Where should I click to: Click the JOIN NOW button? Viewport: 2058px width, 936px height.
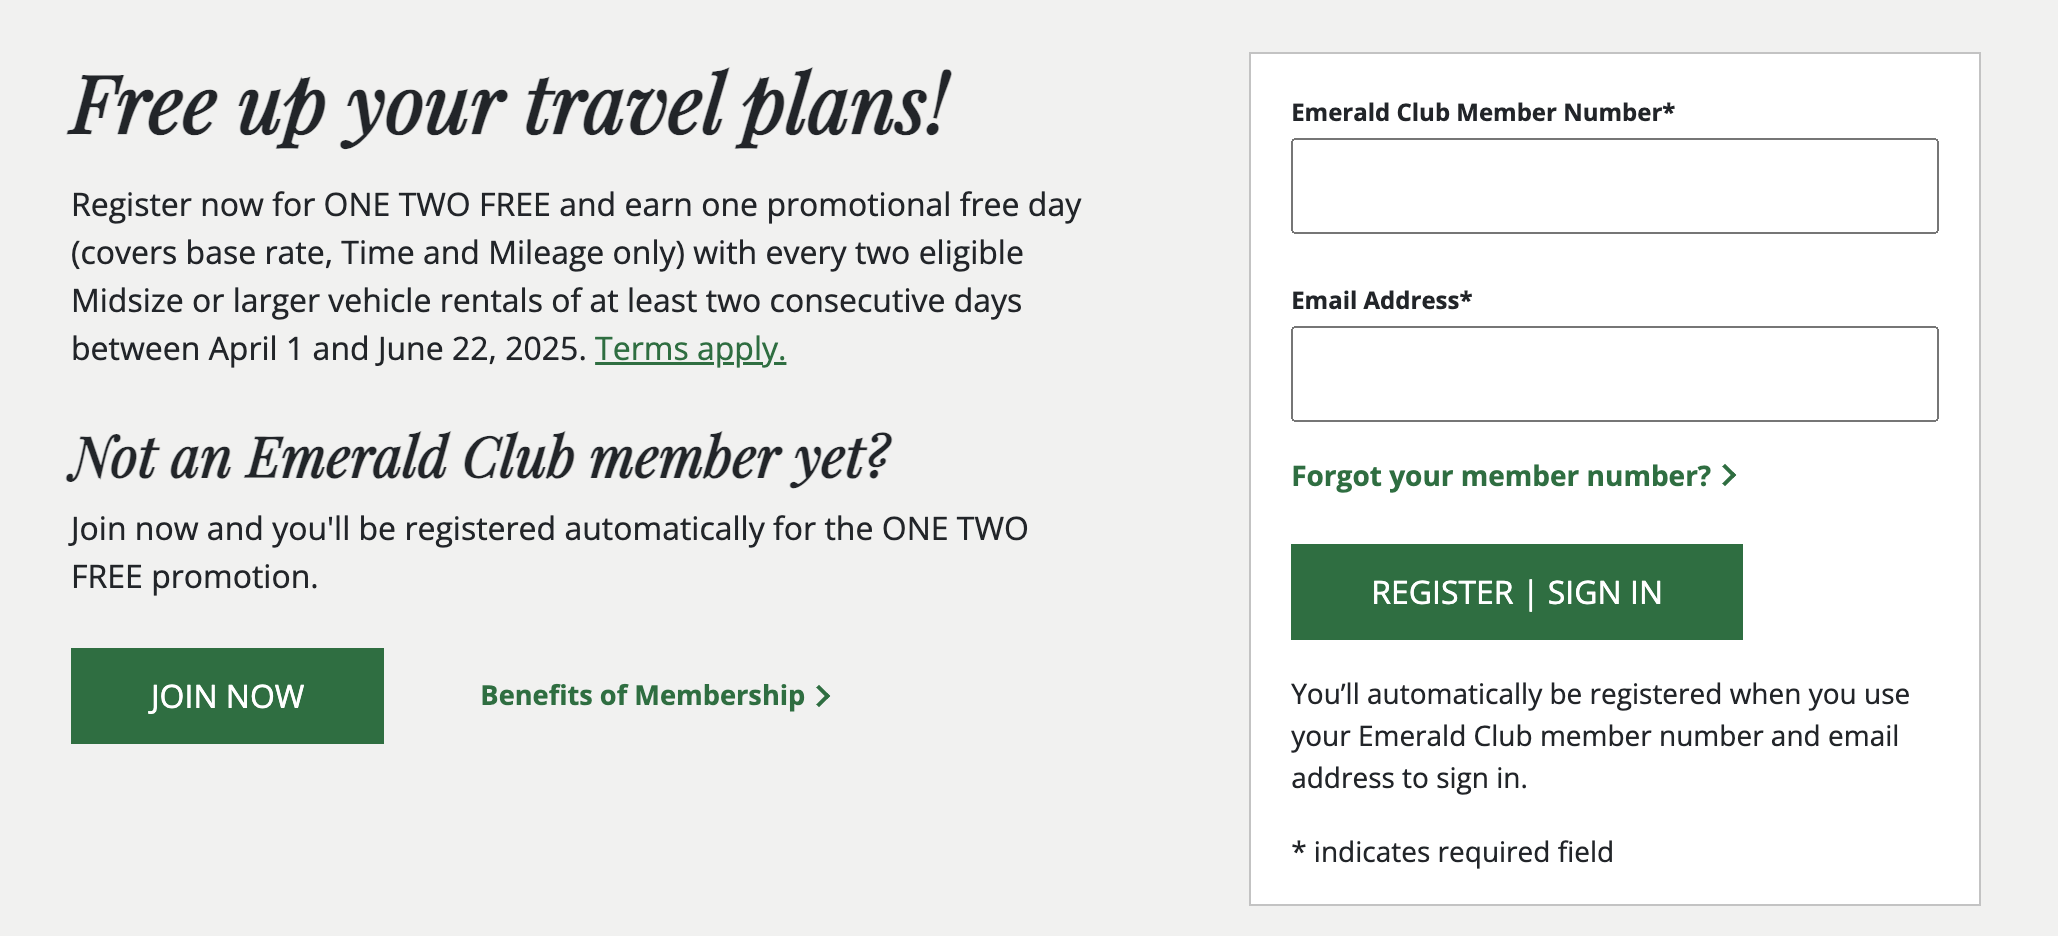point(227,696)
